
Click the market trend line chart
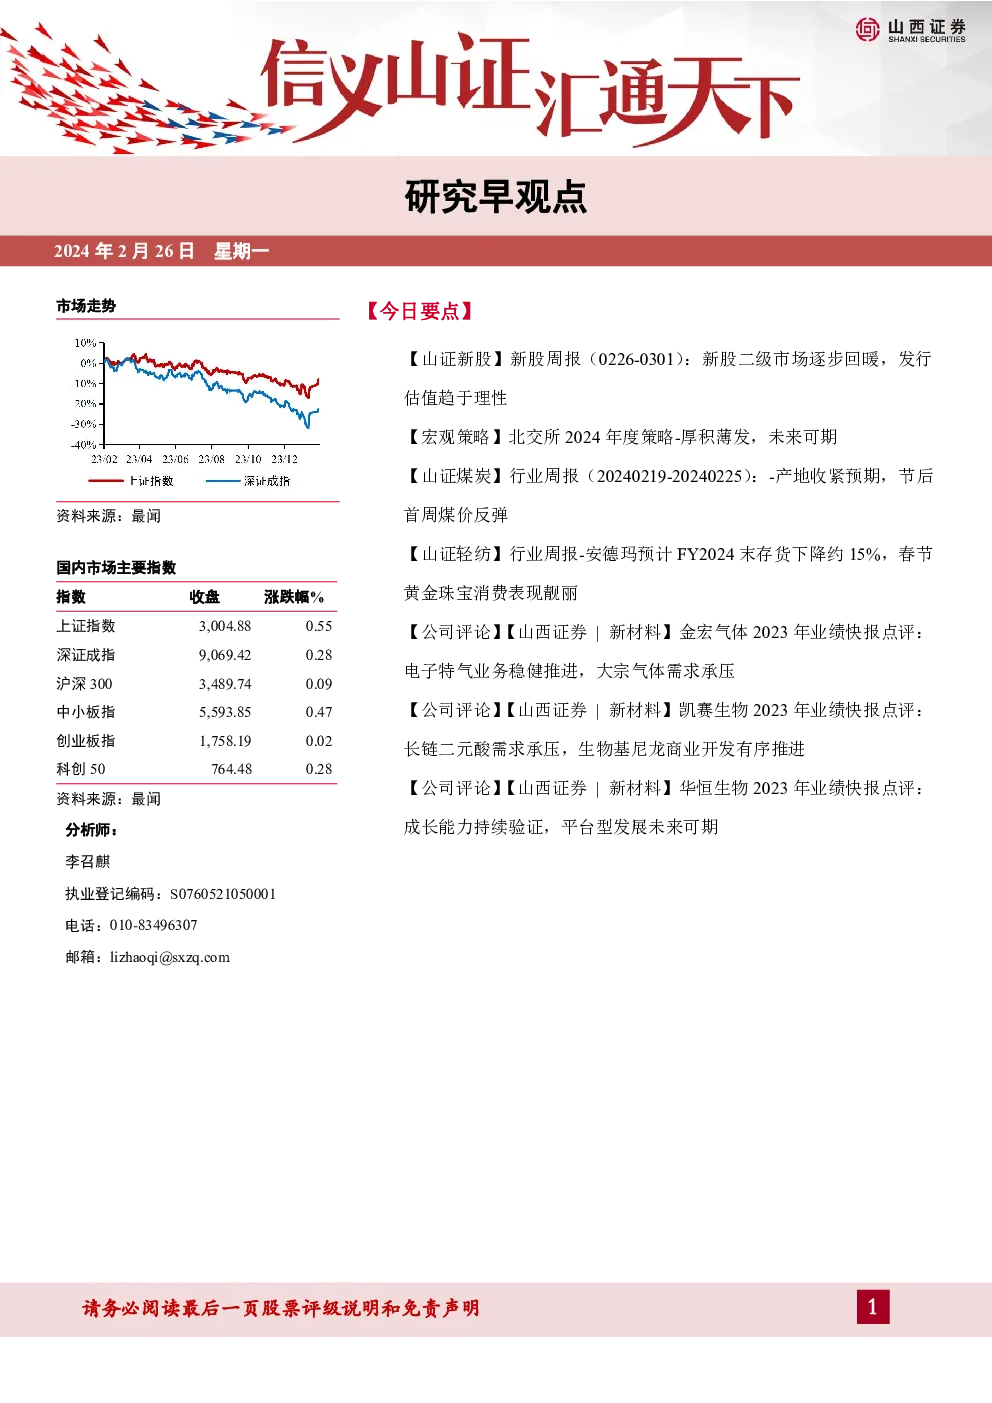(x=197, y=412)
